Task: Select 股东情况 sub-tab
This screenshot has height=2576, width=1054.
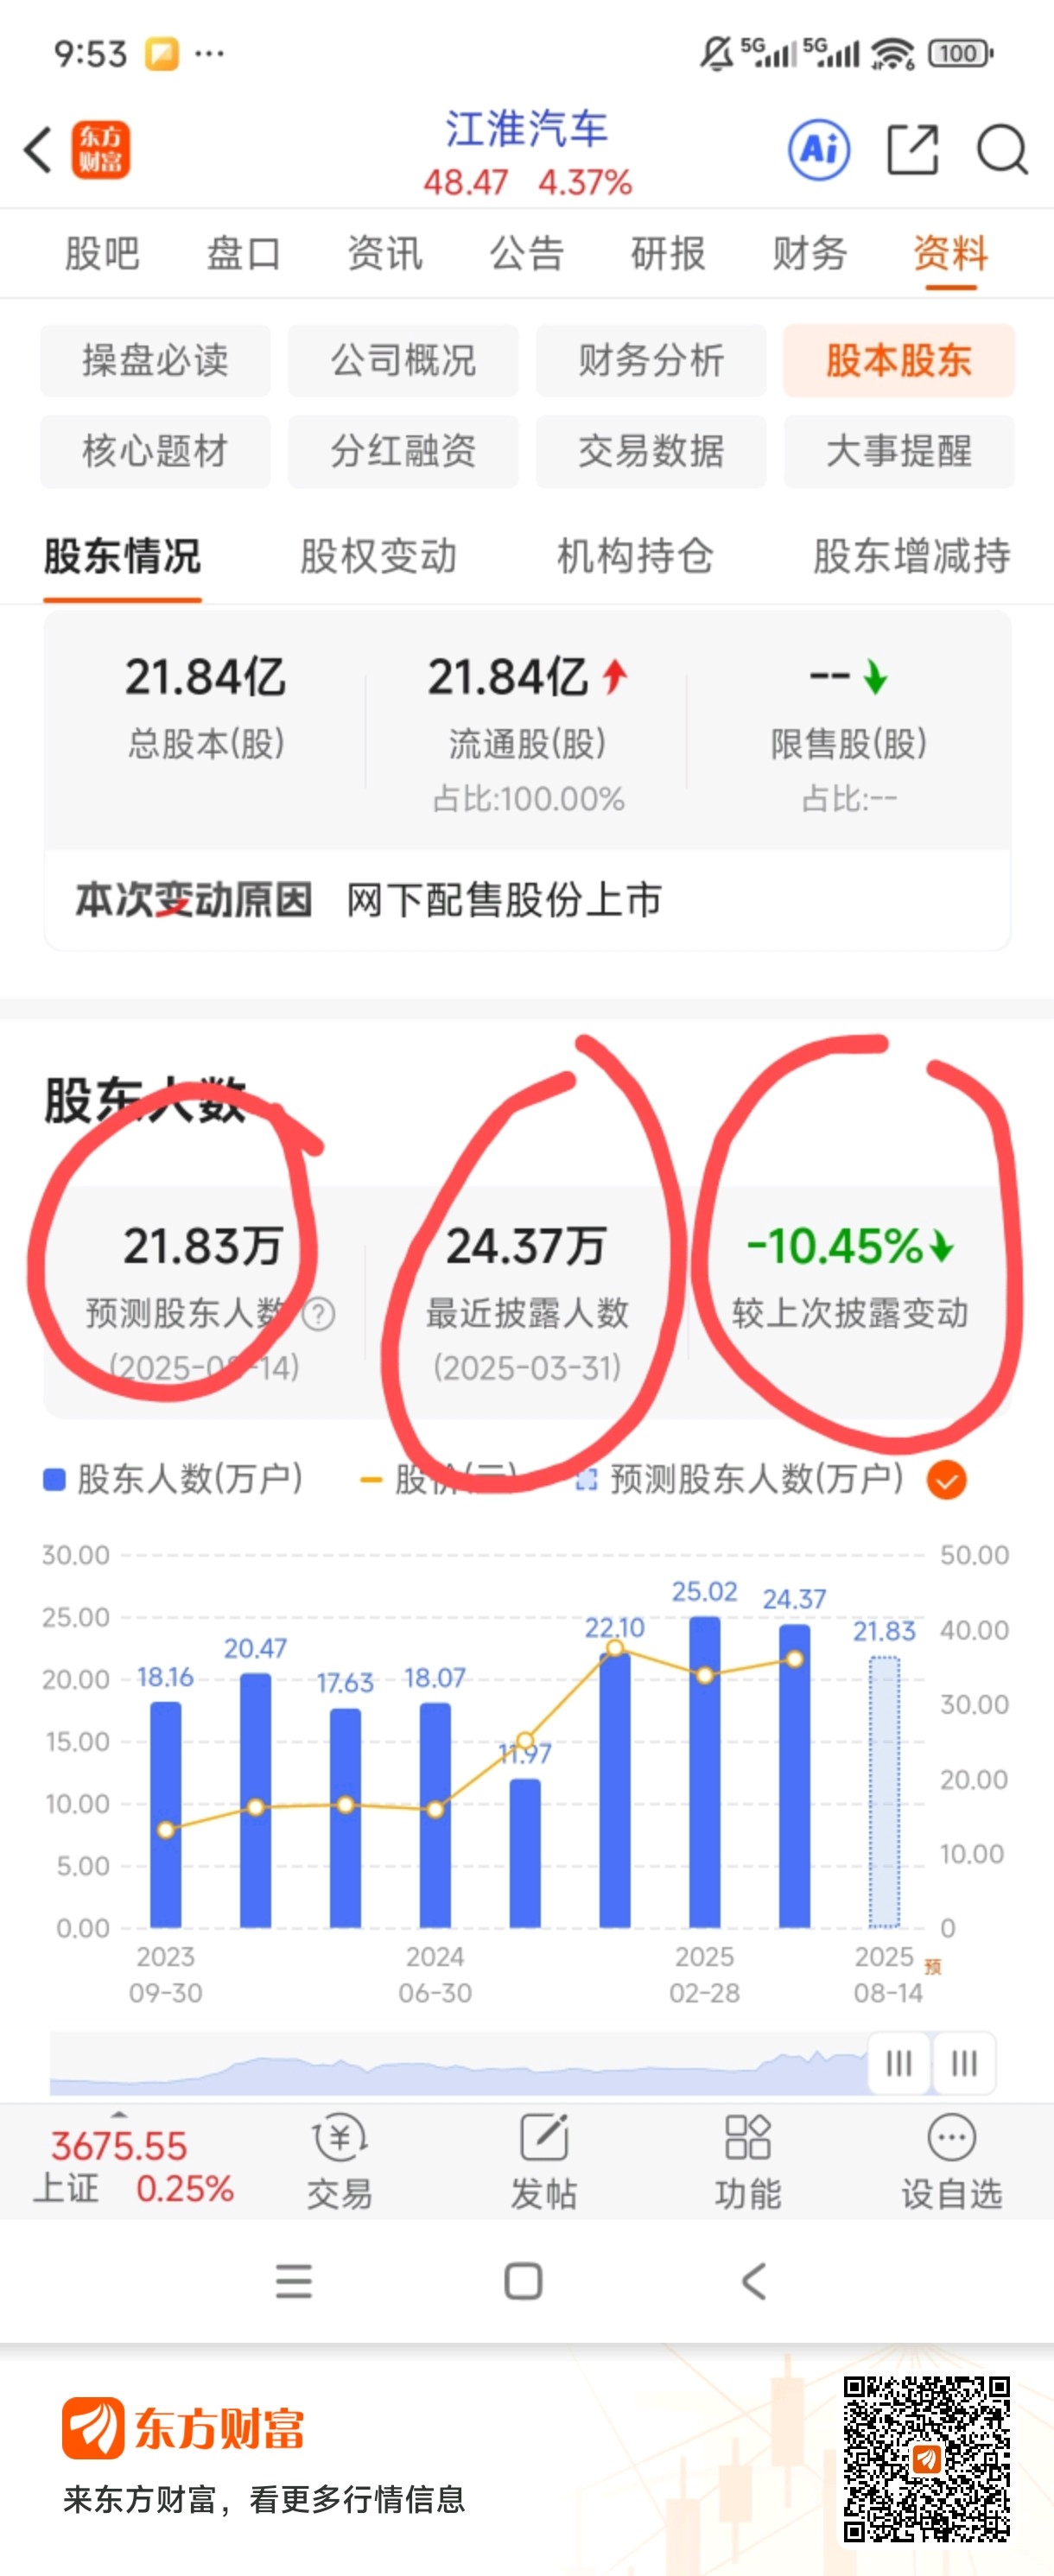Action: tap(122, 556)
